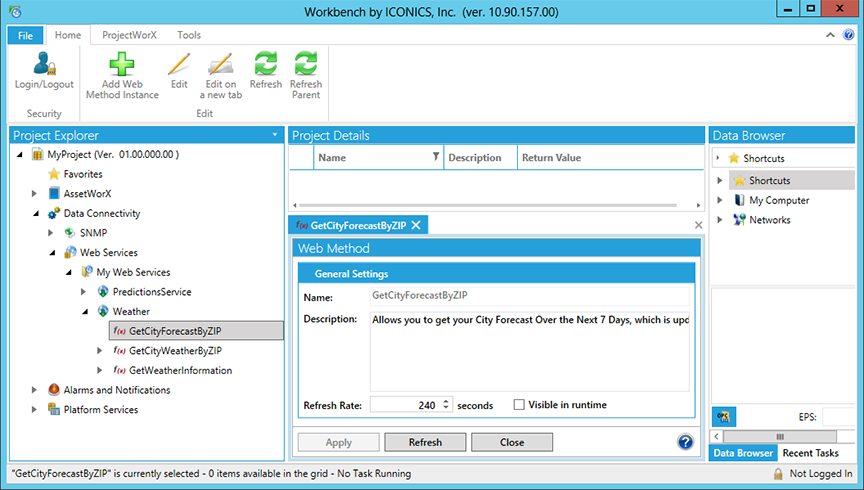Viewport: 864px width, 490px height.
Task: Collapse the Weather tree node
Action: pos(83,311)
